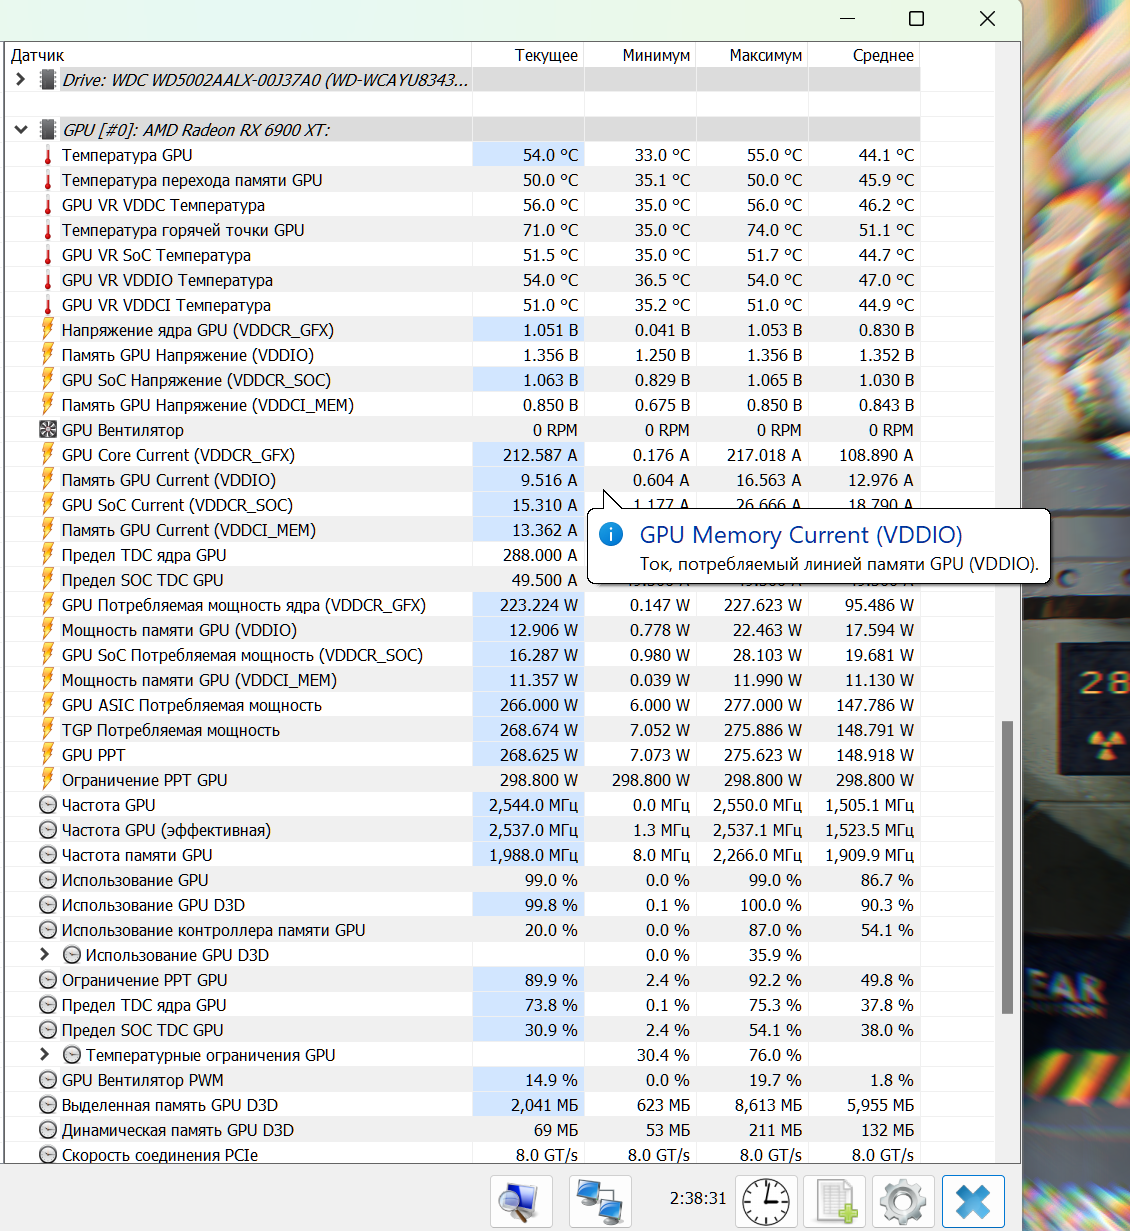Click gauge icon beside Выделенная память GPU D3D
The width and height of the screenshot is (1130, 1231).
pos(47,1105)
